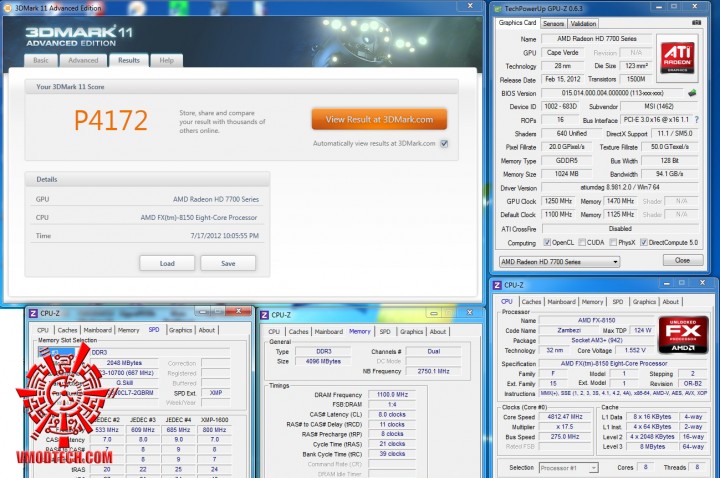This screenshot has width=720, height=478.
Task: Click the Core Speed 4812.47 MHz value
Action: [x=565, y=417]
